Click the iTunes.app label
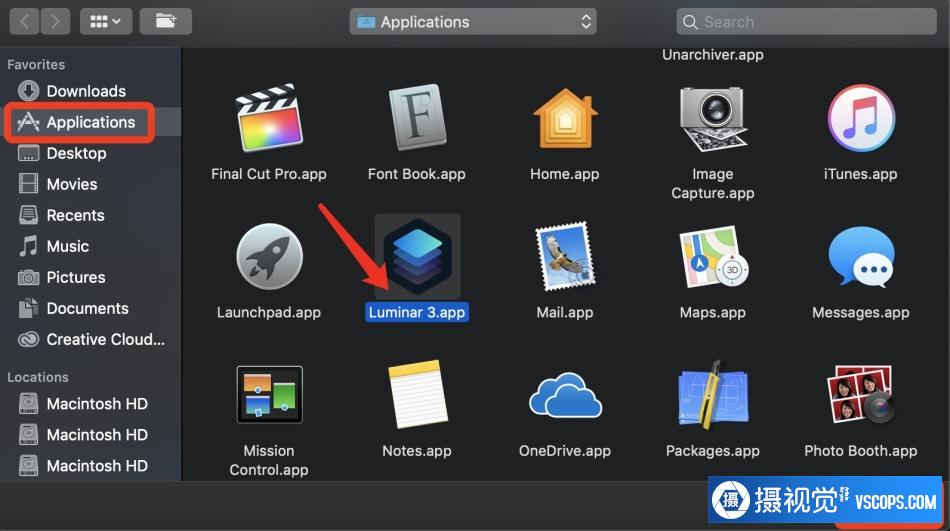The width and height of the screenshot is (950, 531). point(861,174)
